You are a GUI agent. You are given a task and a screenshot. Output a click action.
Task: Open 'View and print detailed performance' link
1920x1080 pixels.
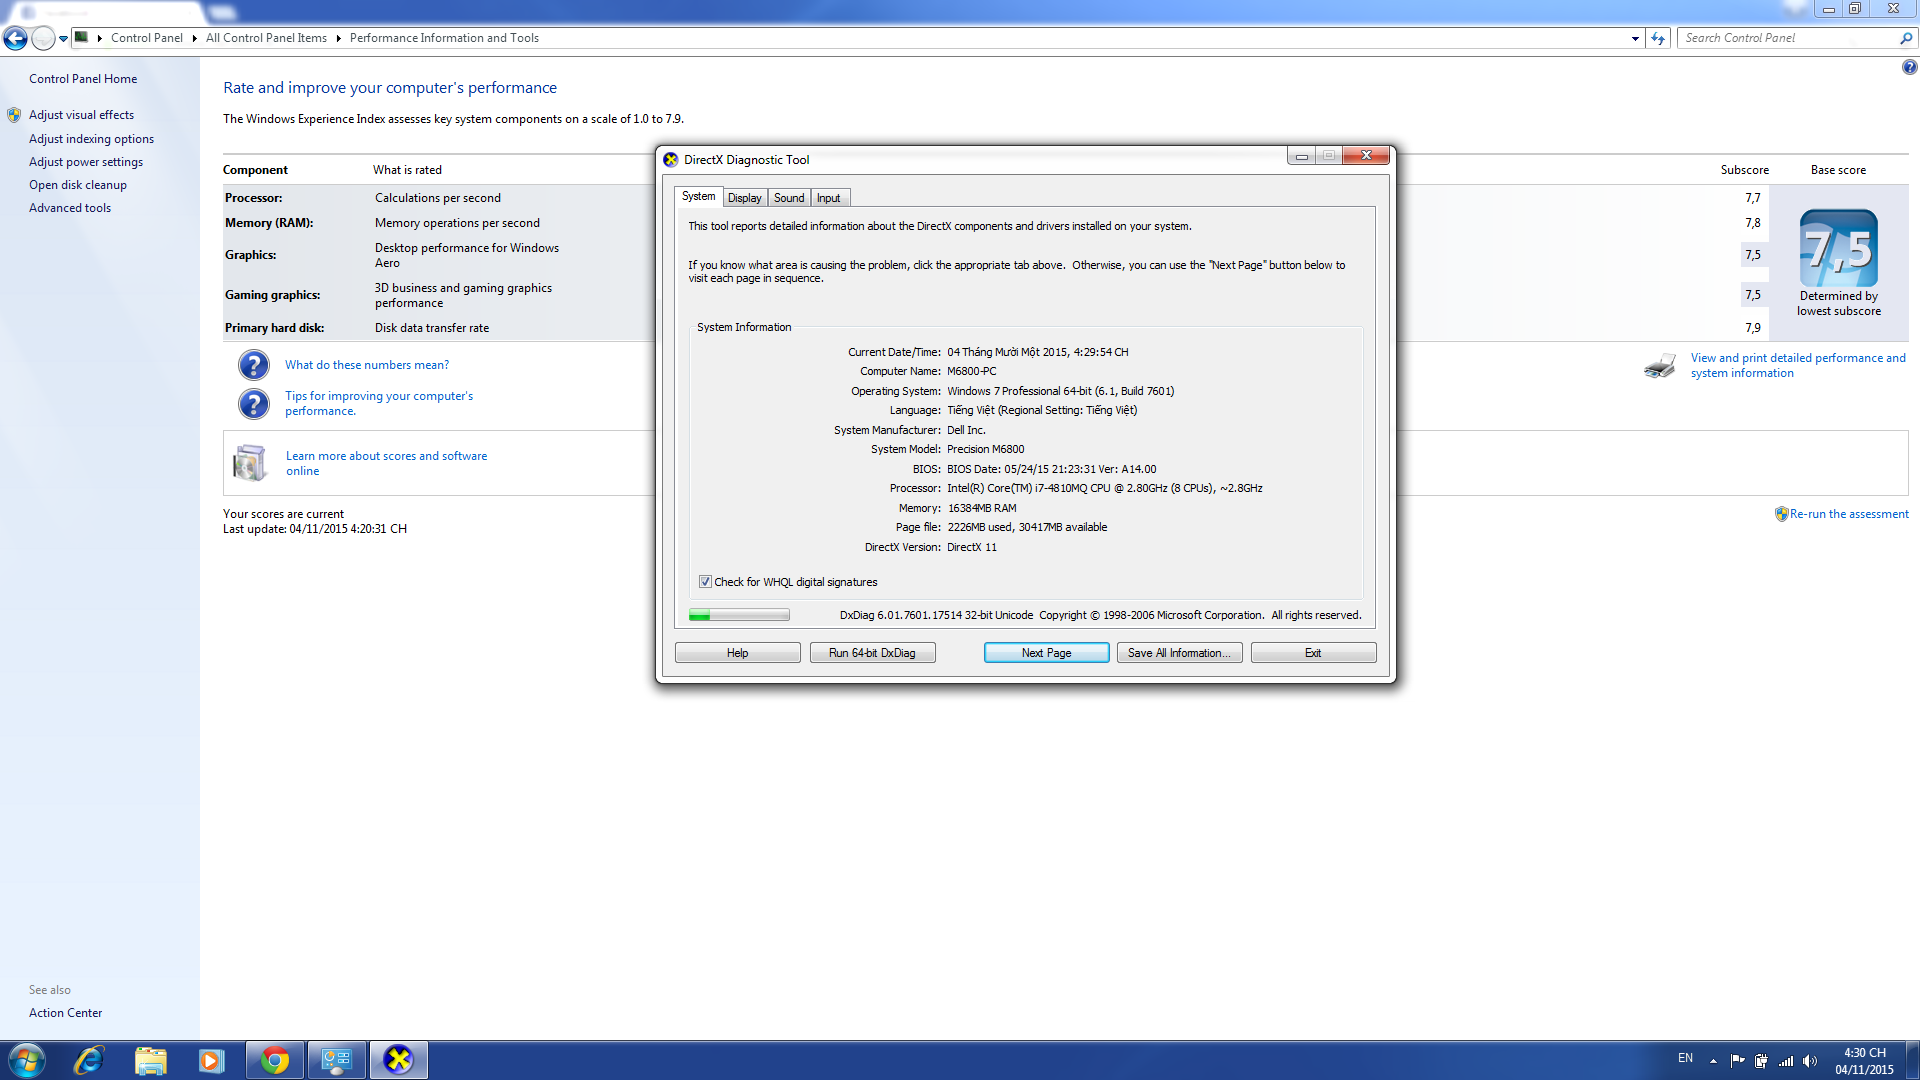click(x=1798, y=365)
